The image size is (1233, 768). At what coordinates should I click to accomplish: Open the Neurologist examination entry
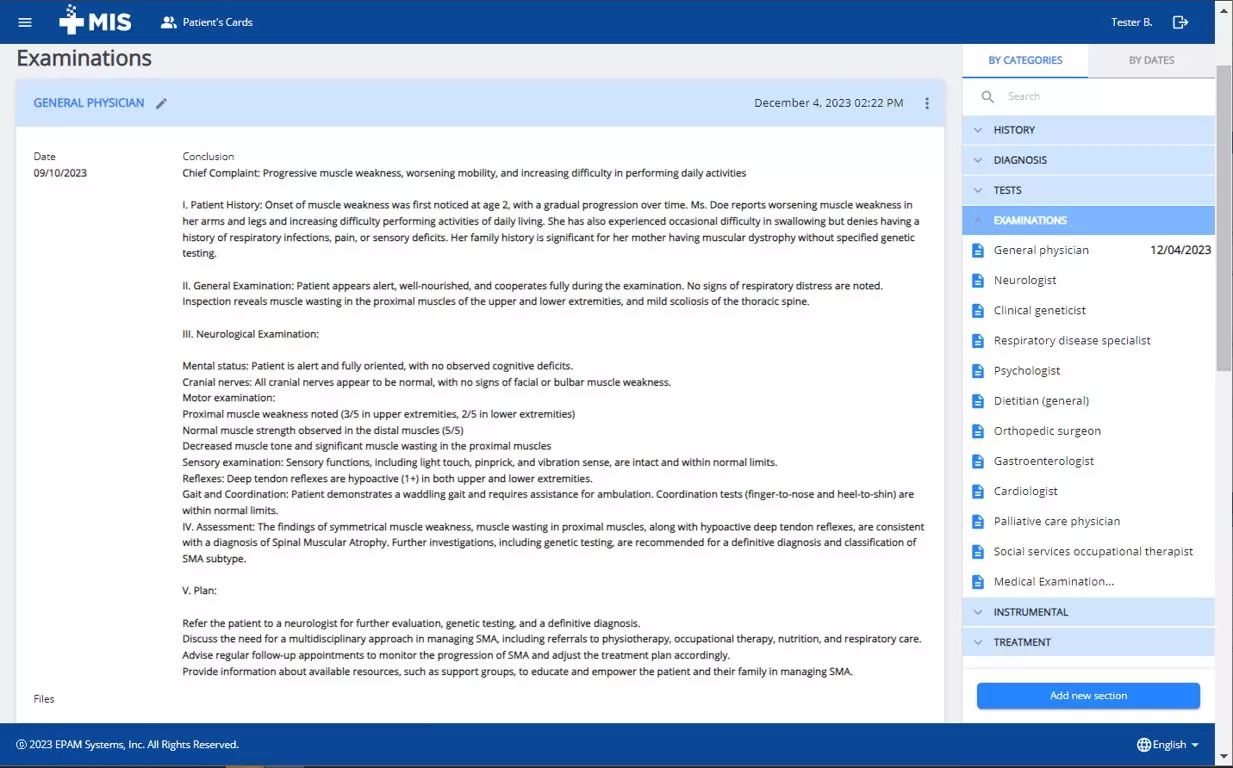click(1025, 280)
